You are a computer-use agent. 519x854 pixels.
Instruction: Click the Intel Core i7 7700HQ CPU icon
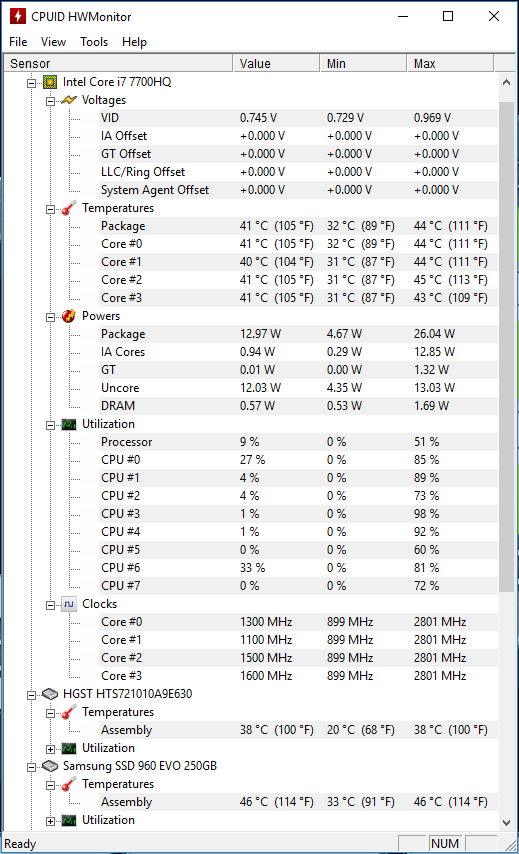click(x=50, y=82)
